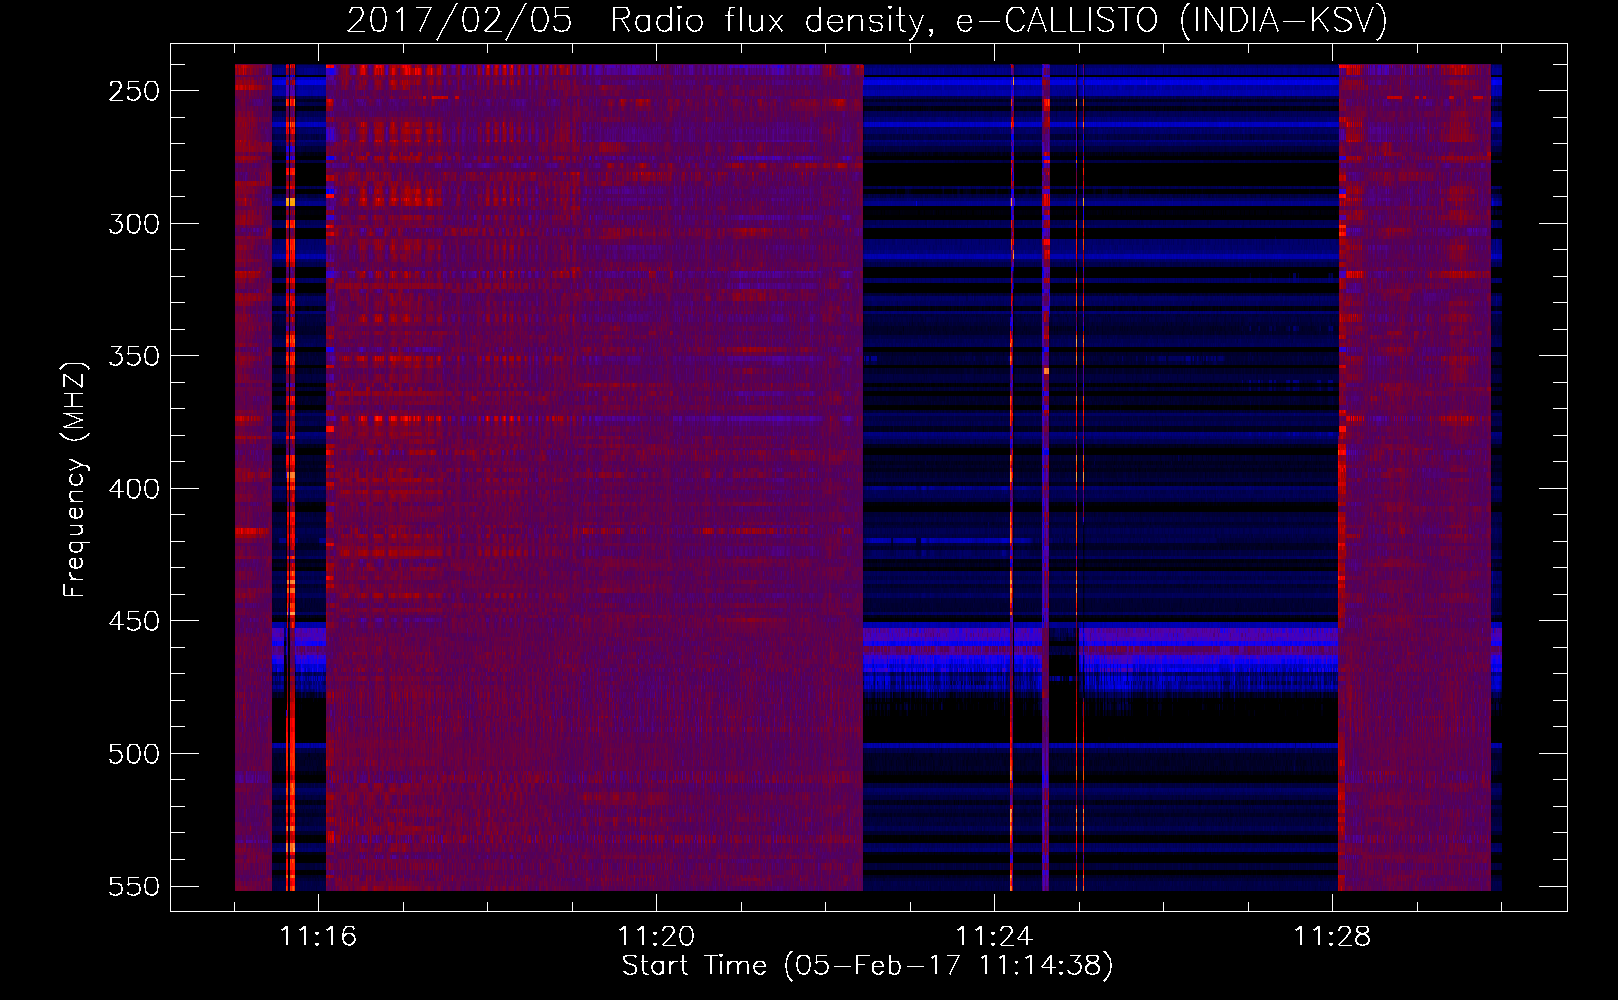Image resolution: width=1618 pixels, height=1000 pixels.
Task: Select the 350 frequency tick label
Action: (x=134, y=356)
